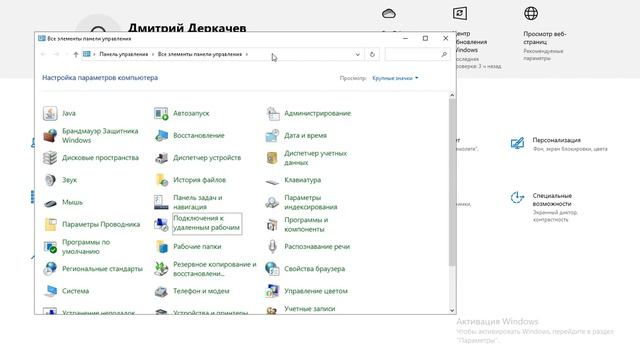640x360 pixels.
Task: Open the Звук speaker icon
Action: click(x=50, y=180)
